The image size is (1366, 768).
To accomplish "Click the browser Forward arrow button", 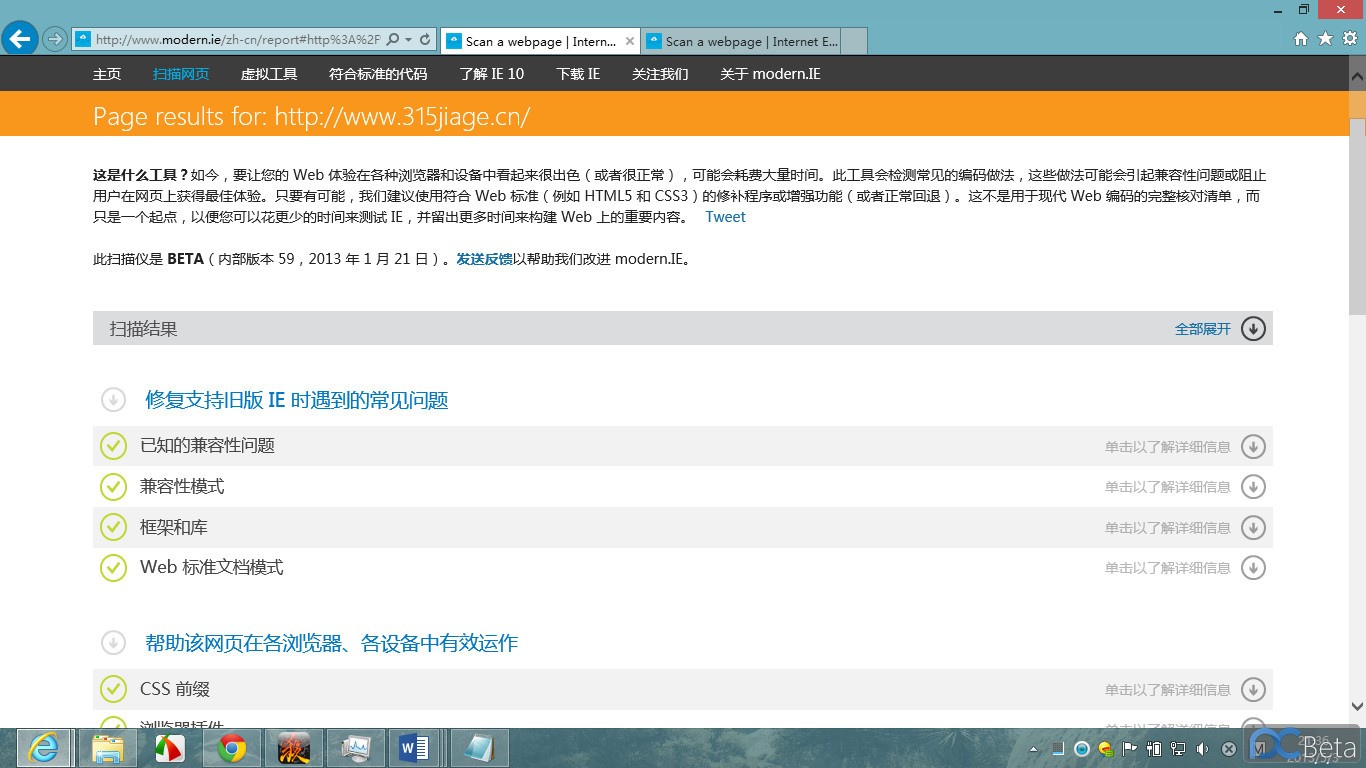I will point(55,39).
